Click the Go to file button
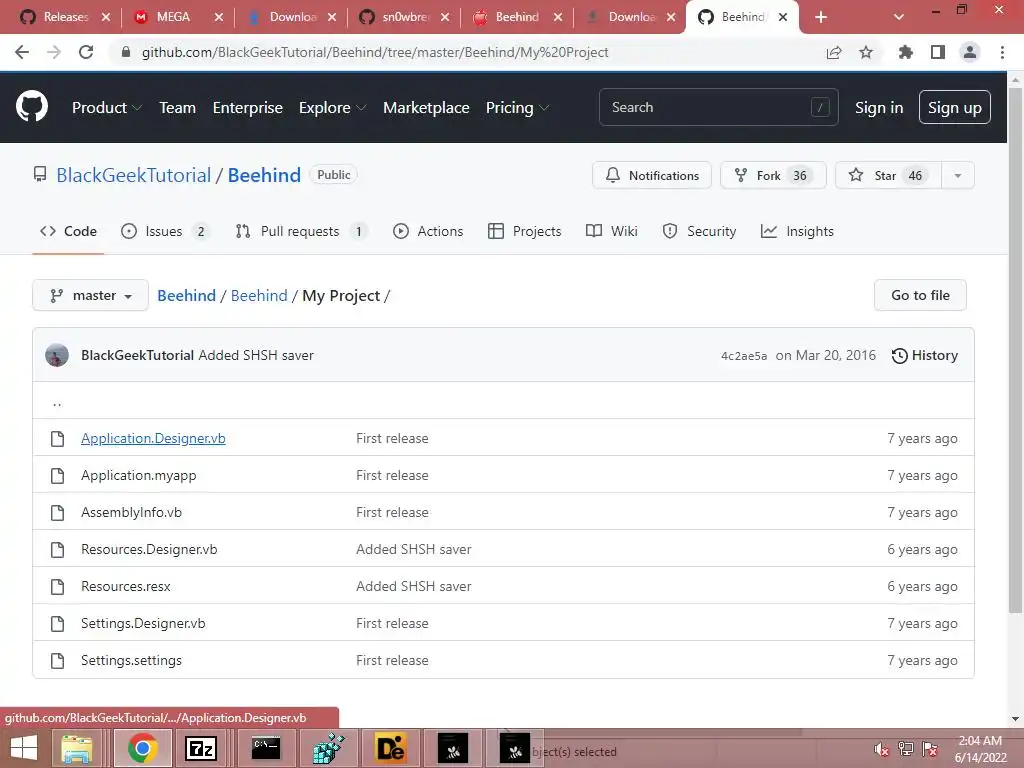This screenshot has width=1024, height=768. click(920, 295)
